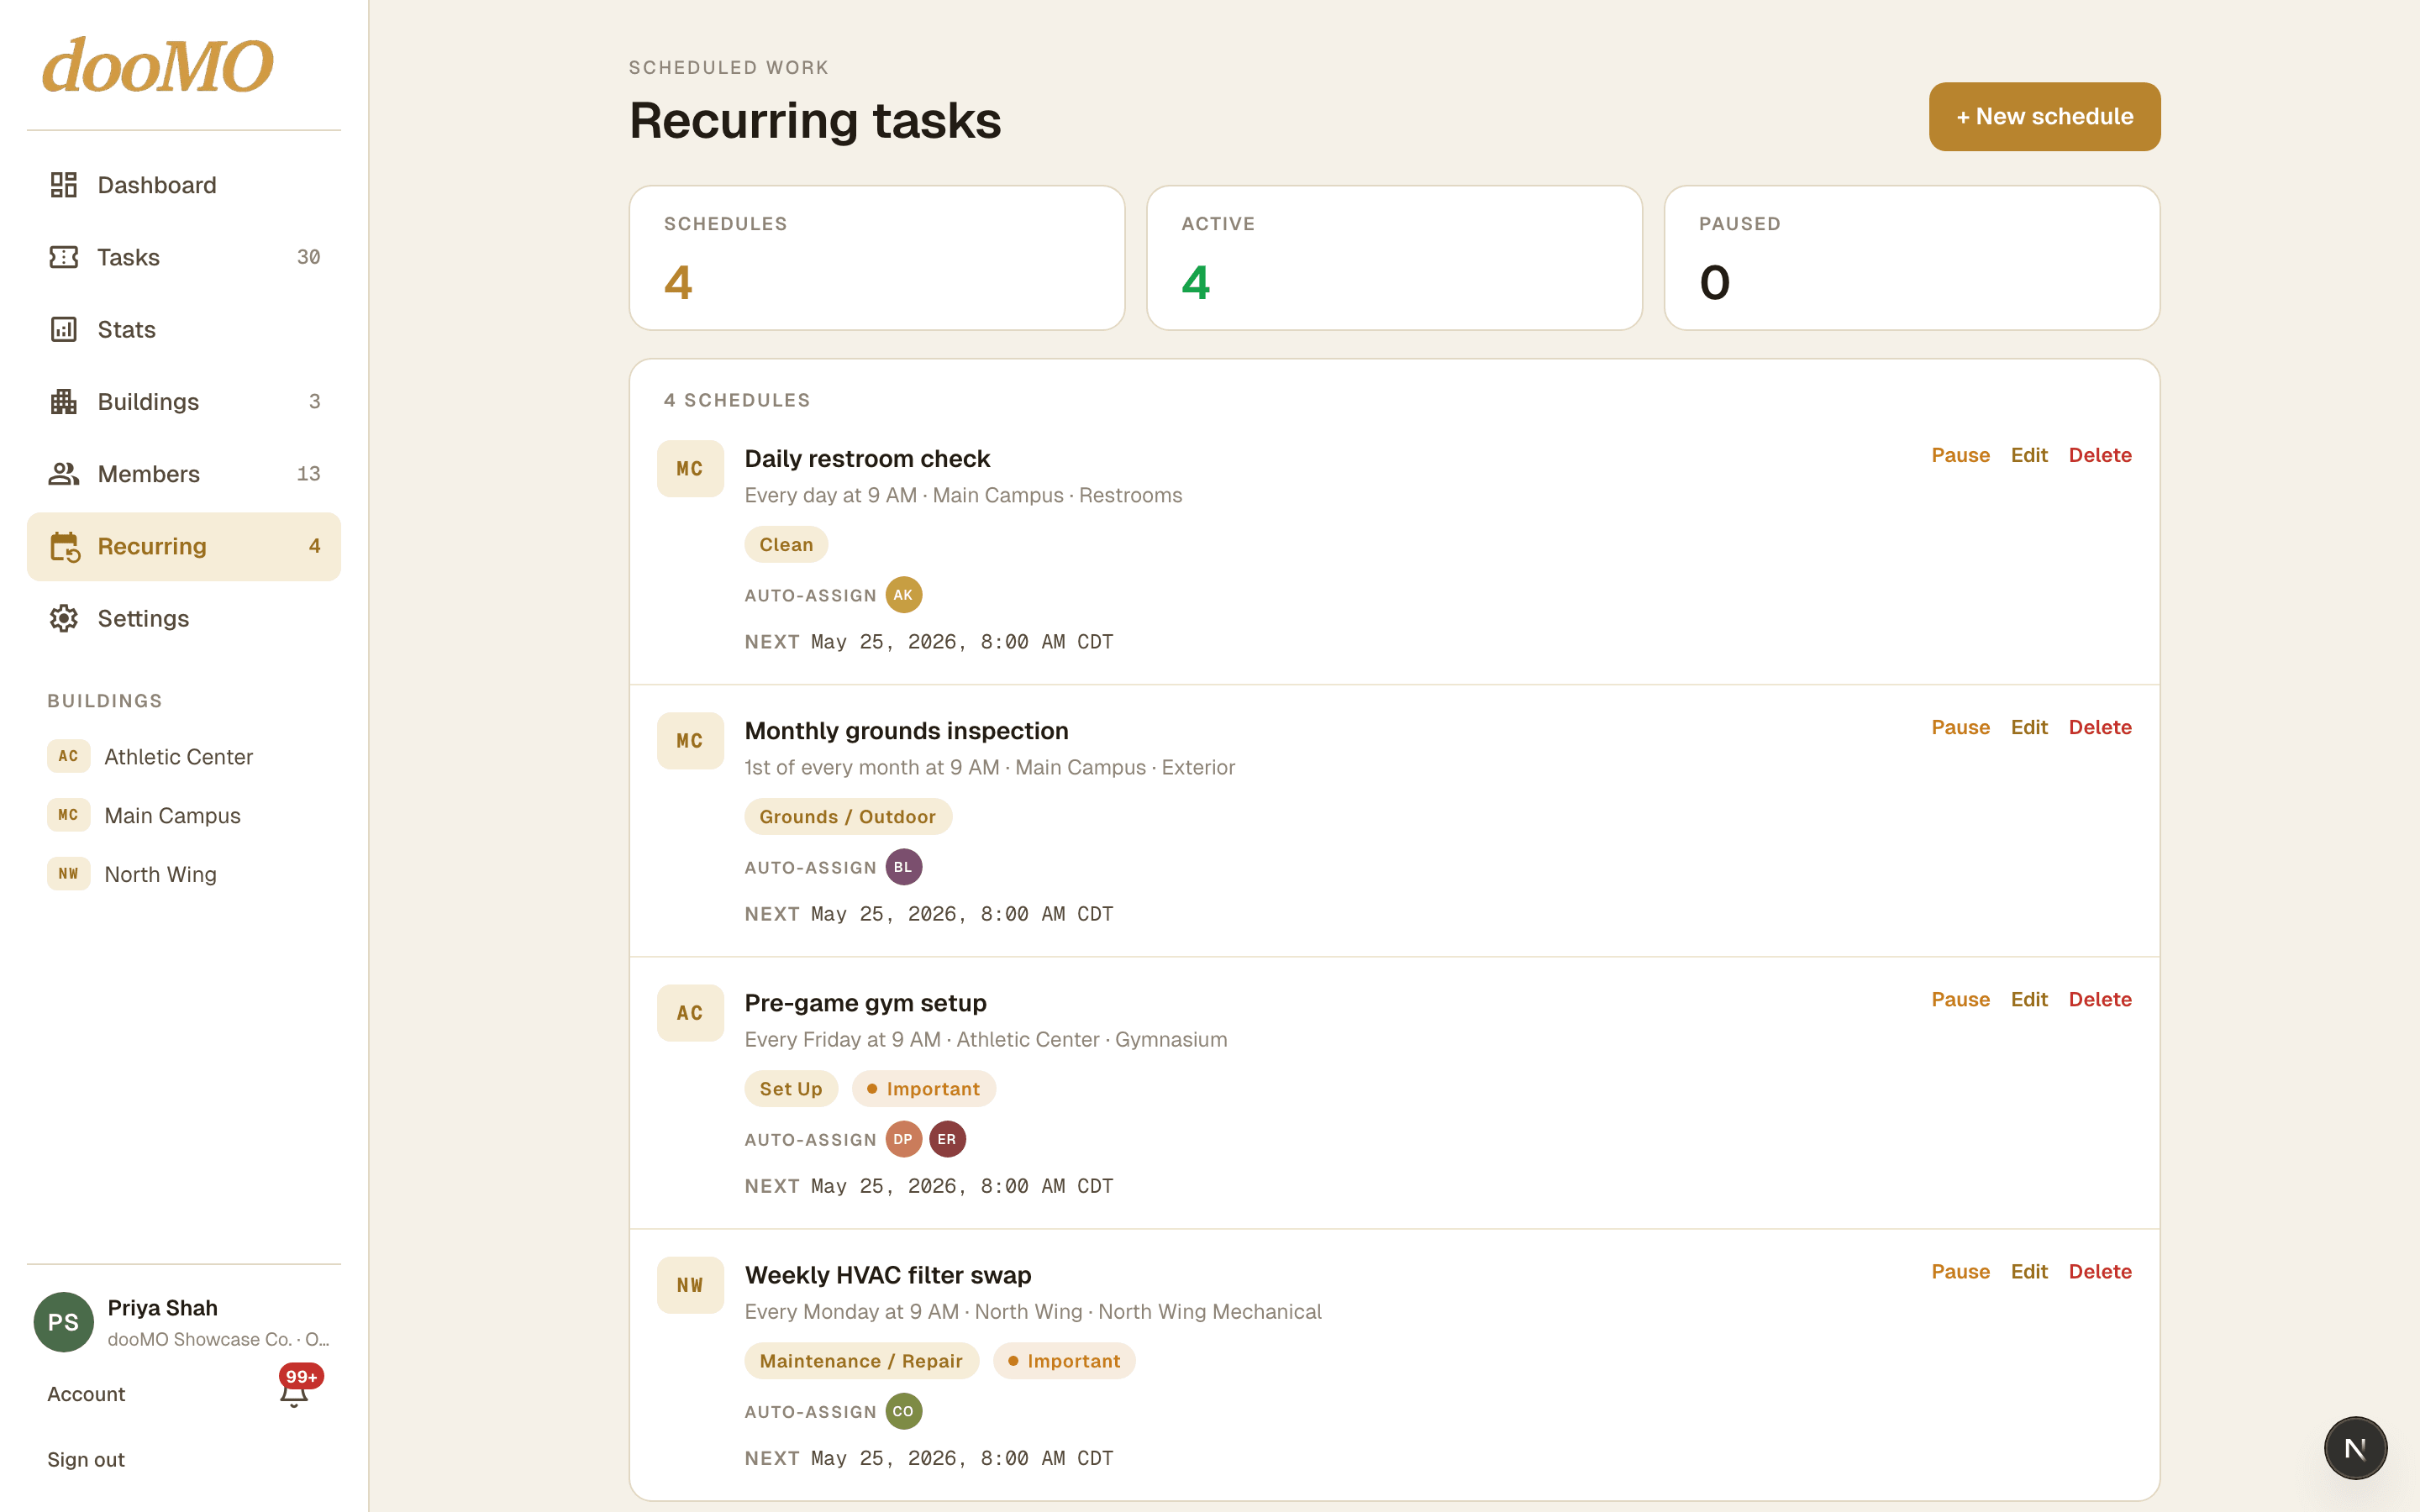Click the Schedules count card
This screenshot has height=1512, width=2420.
coord(877,258)
